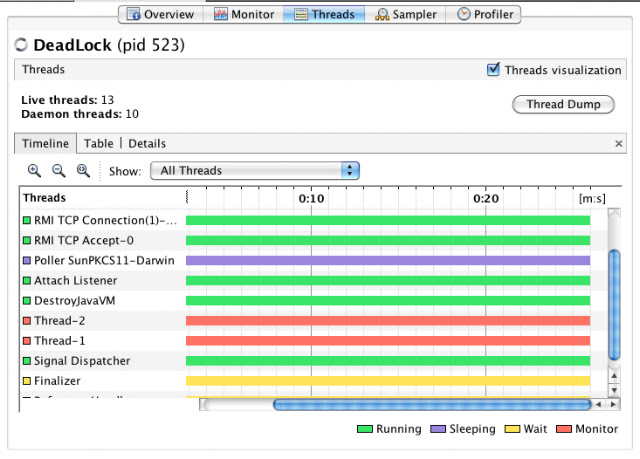The width and height of the screenshot is (640, 459).
Task: Click the purple state icon beside Poller SunPKCS11-Darwin
Action: tap(27, 260)
